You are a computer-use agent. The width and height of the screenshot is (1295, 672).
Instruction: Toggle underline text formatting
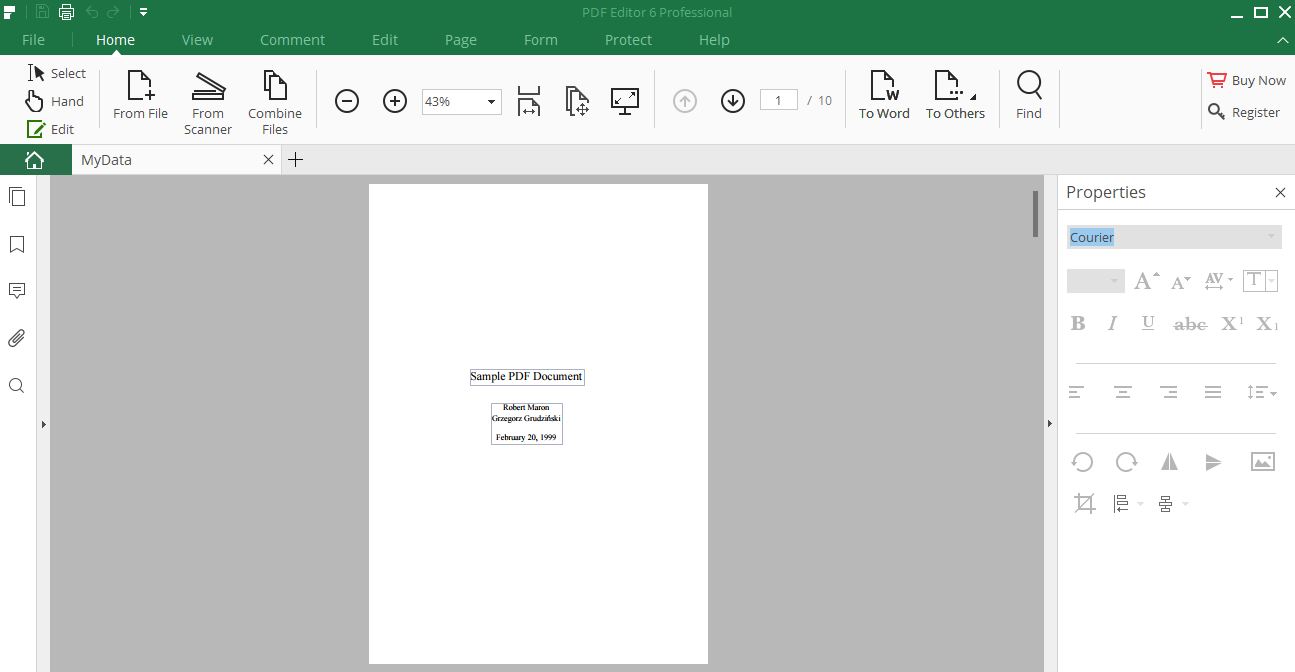coord(1147,323)
